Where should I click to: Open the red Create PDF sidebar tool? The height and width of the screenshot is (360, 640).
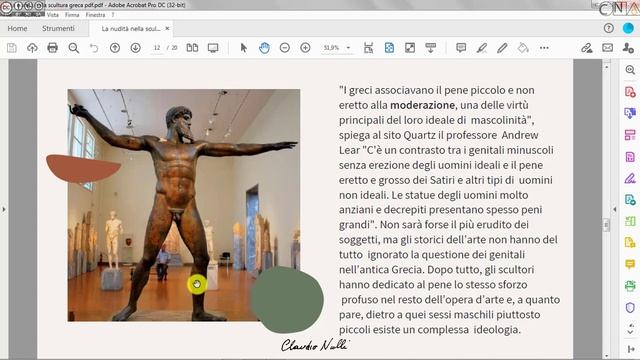point(630,92)
